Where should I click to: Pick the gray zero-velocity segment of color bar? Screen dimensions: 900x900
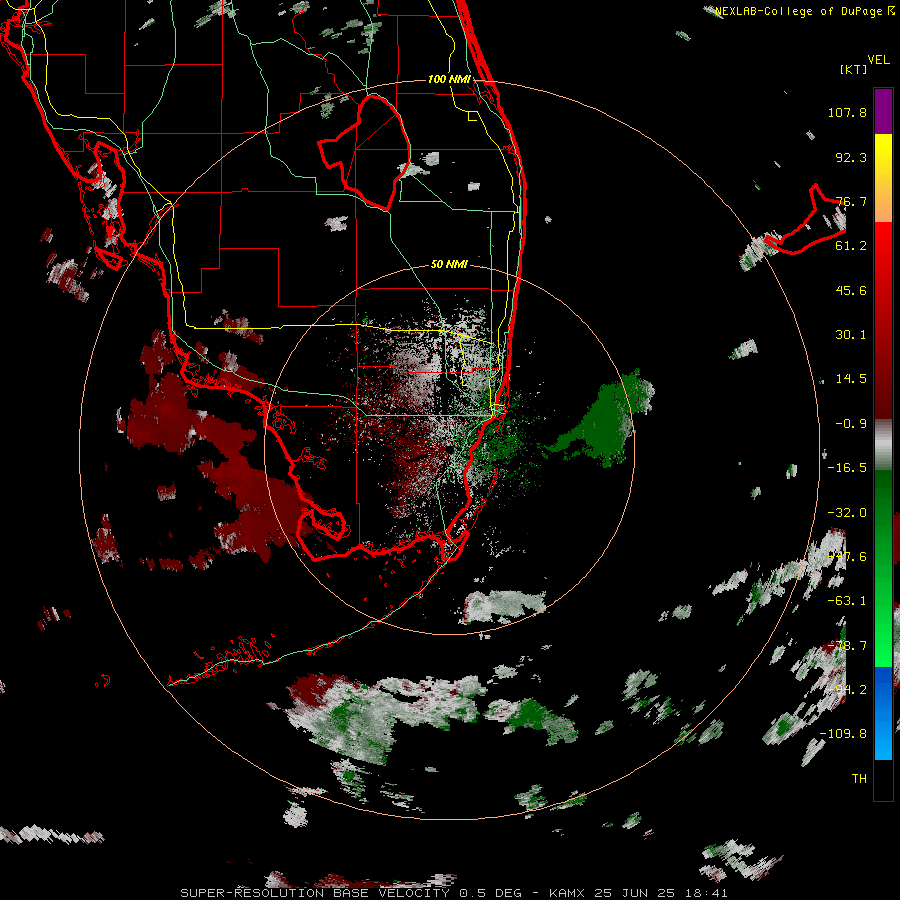point(883,445)
